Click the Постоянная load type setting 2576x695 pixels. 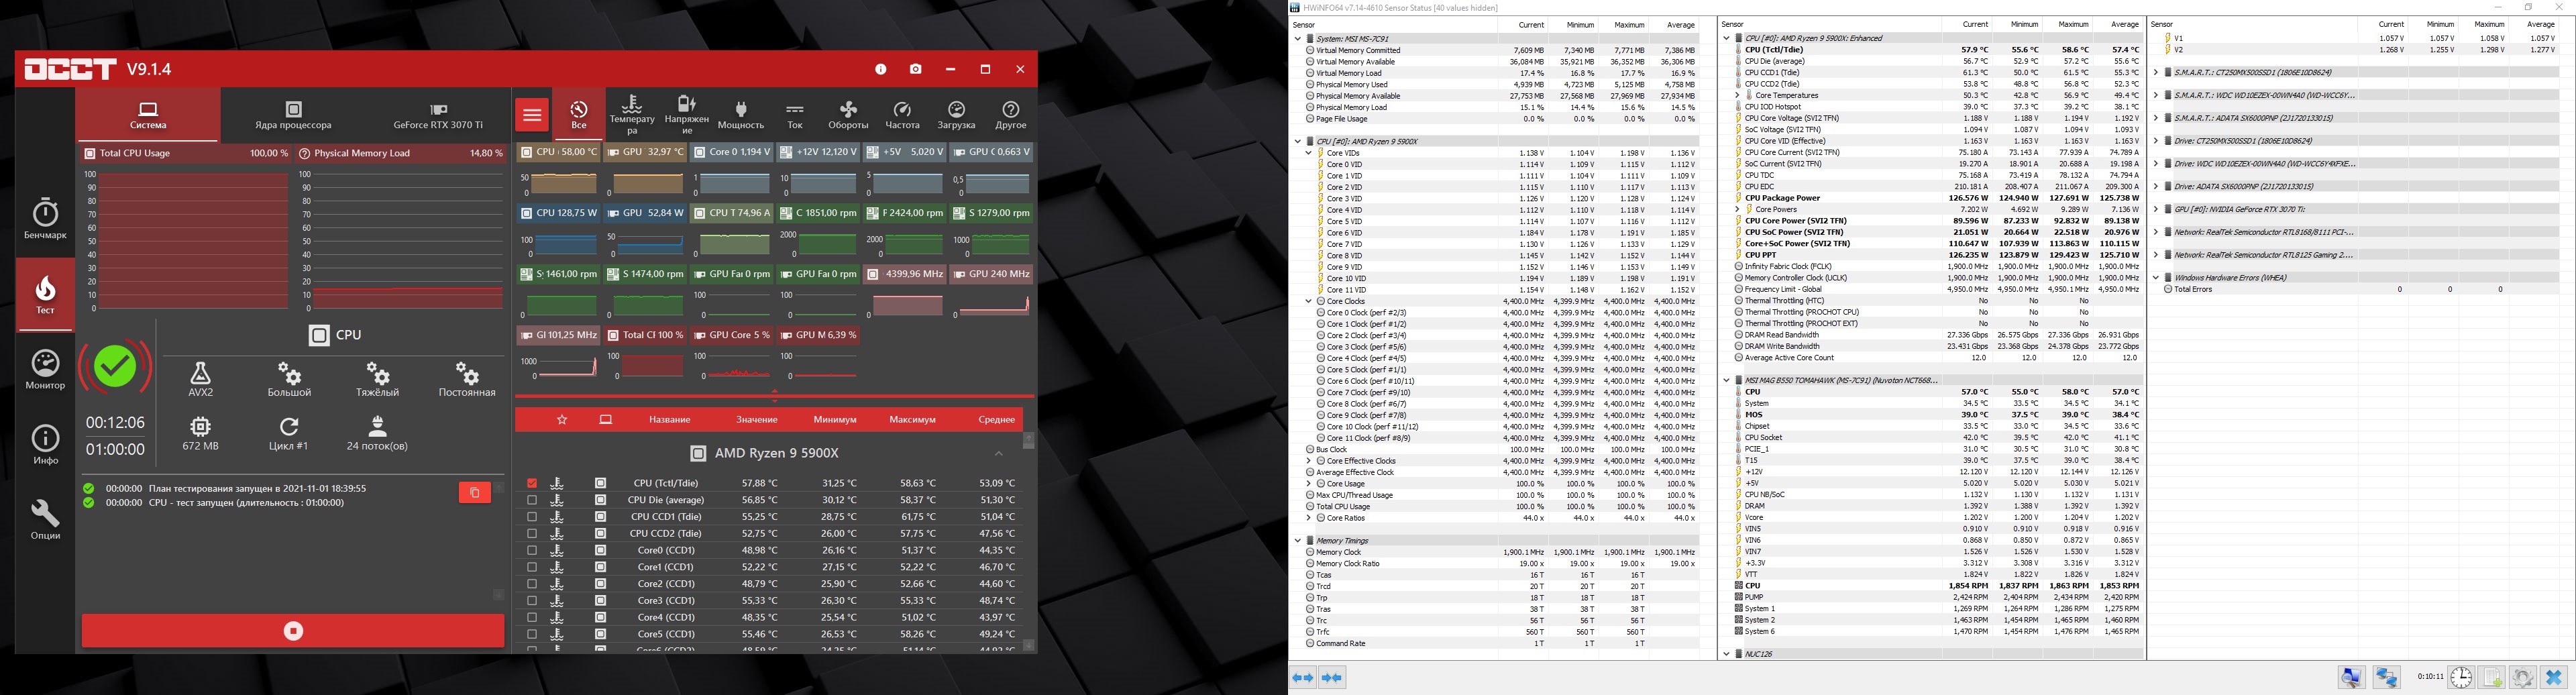click(x=467, y=379)
